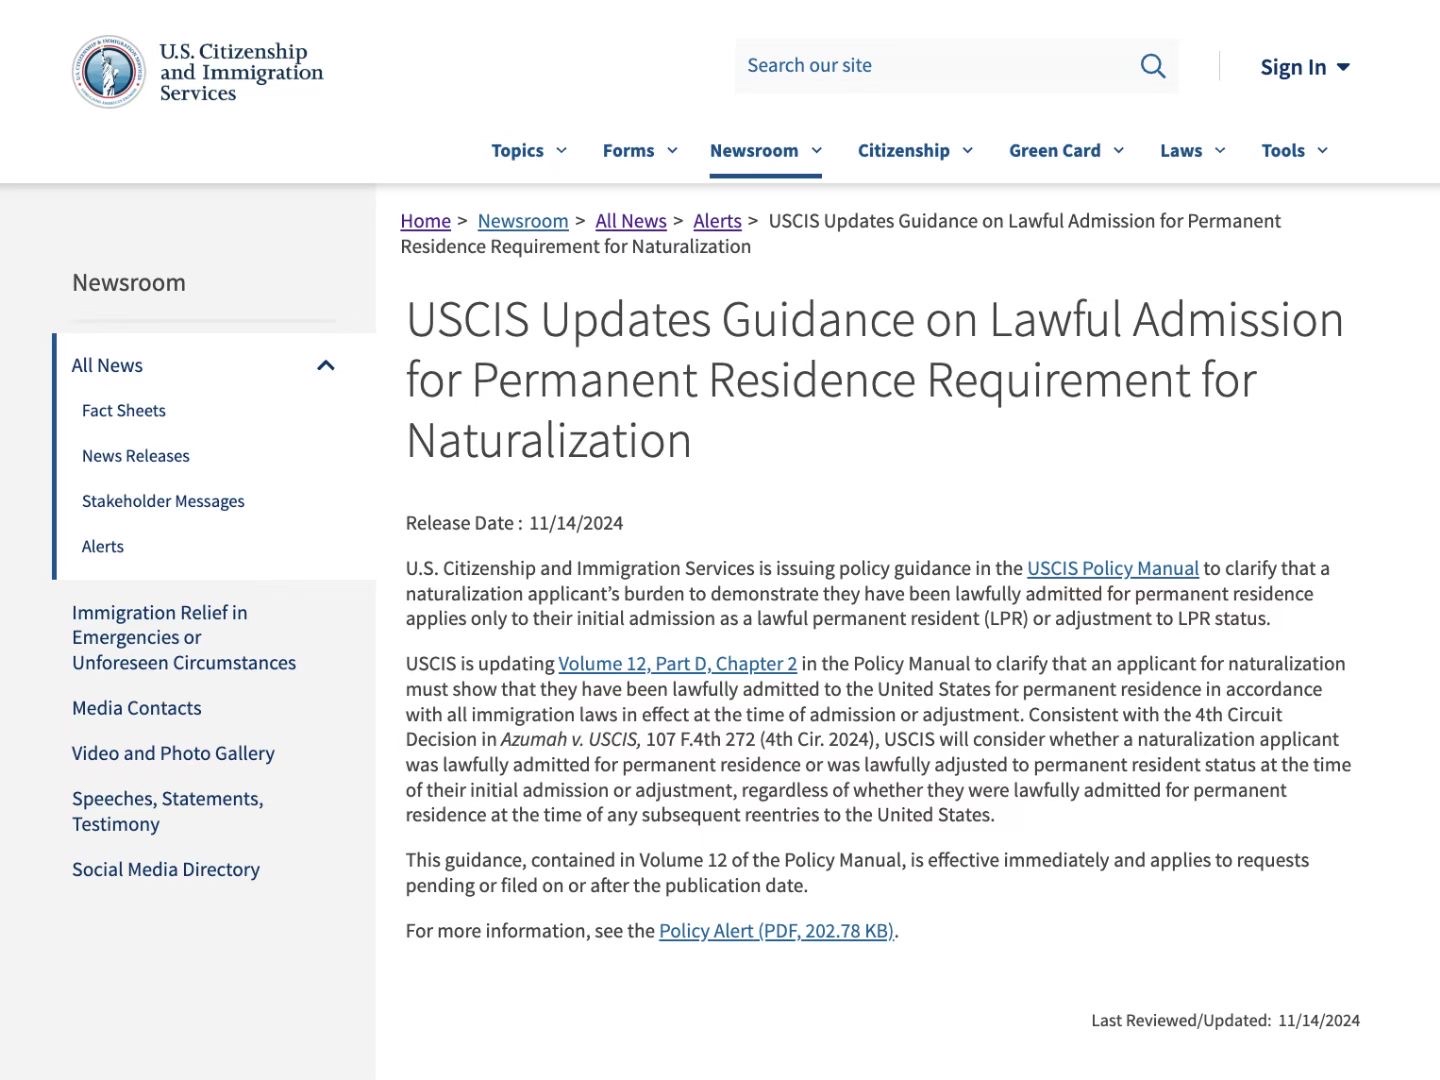This screenshot has width=1440, height=1080.
Task: Open Newsroom breadcrumb link
Action: [x=523, y=221]
